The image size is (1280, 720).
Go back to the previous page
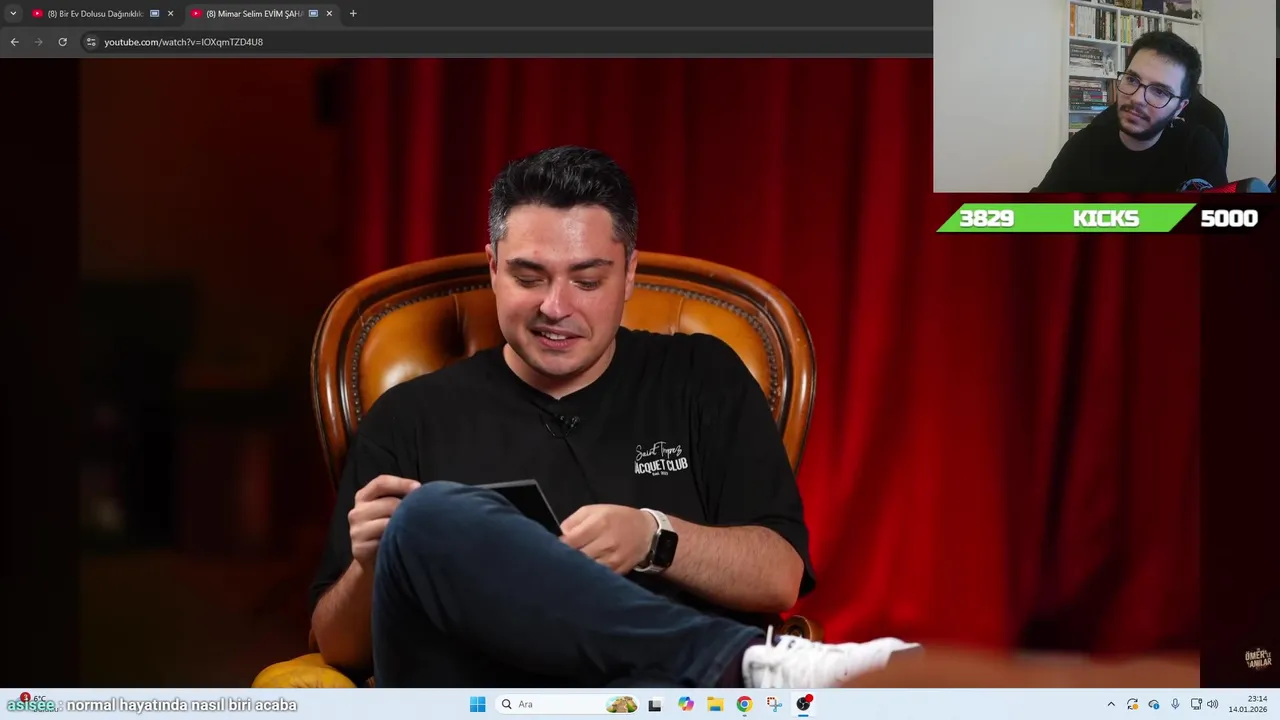tap(14, 42)
